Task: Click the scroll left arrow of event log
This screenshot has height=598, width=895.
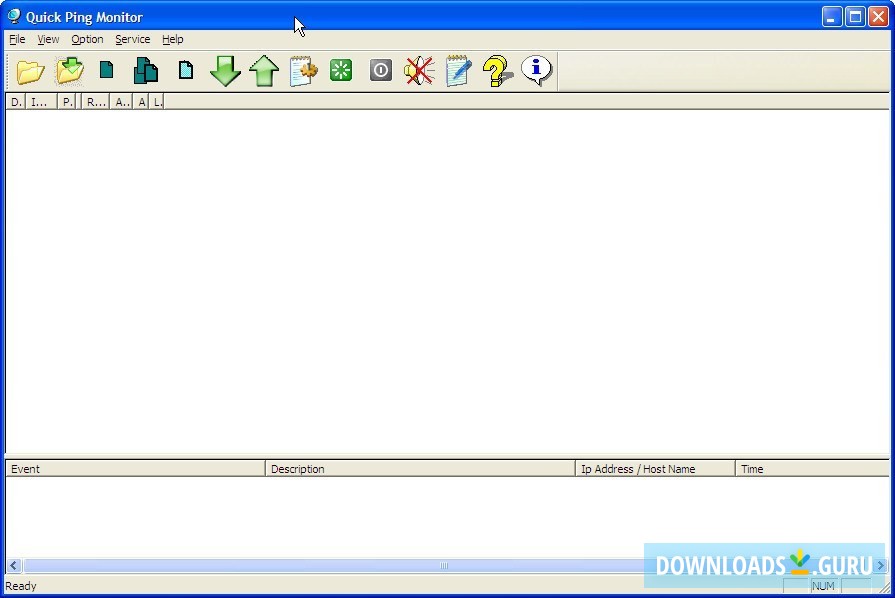Action: (14, 565)
